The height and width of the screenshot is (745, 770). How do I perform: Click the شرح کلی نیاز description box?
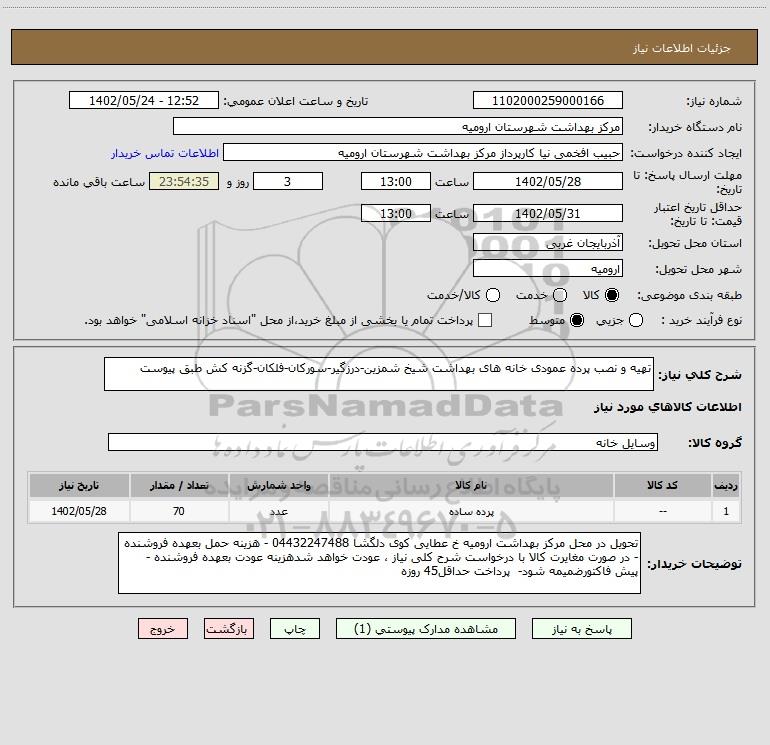coord(379,374)
